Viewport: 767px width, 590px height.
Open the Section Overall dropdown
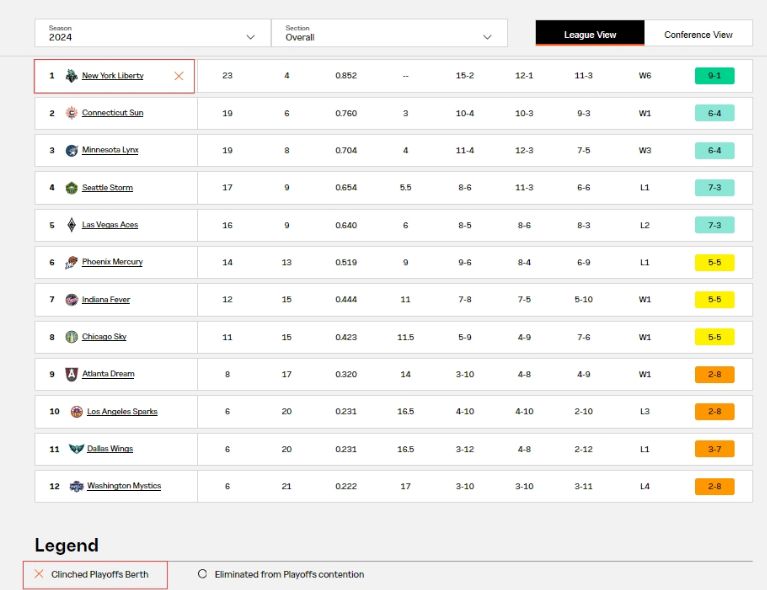pyautogui.click(x=389, y=33)
